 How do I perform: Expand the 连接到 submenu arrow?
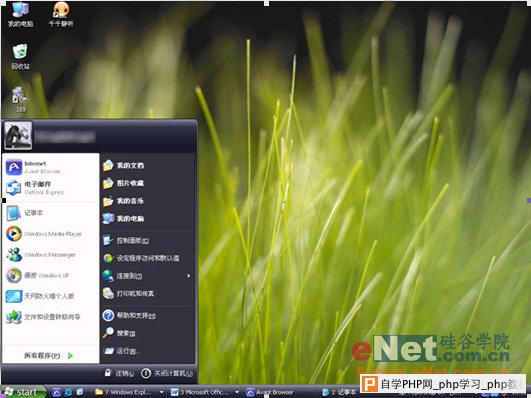coord(189,276)
